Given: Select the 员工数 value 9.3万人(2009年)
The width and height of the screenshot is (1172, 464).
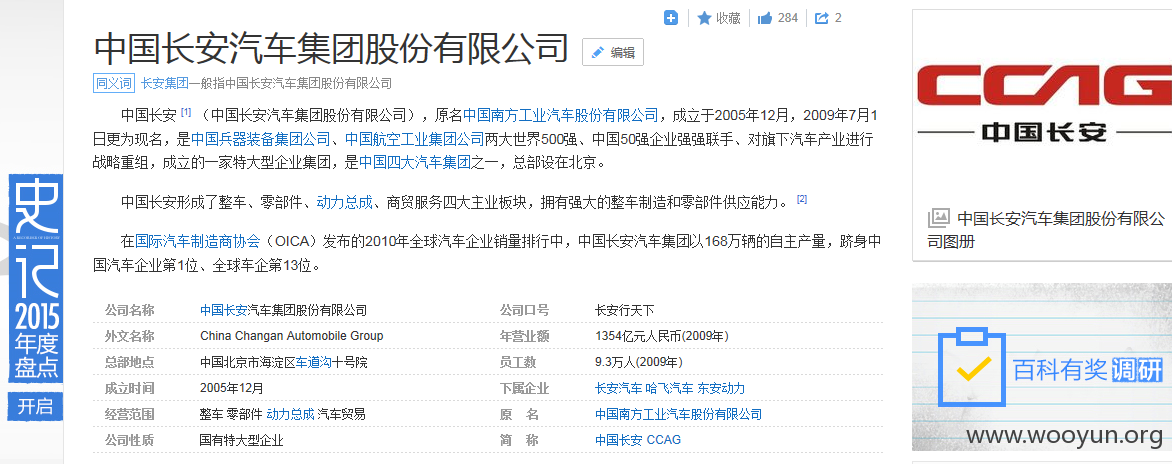Looking at the screenshot, I should point(639,362).
